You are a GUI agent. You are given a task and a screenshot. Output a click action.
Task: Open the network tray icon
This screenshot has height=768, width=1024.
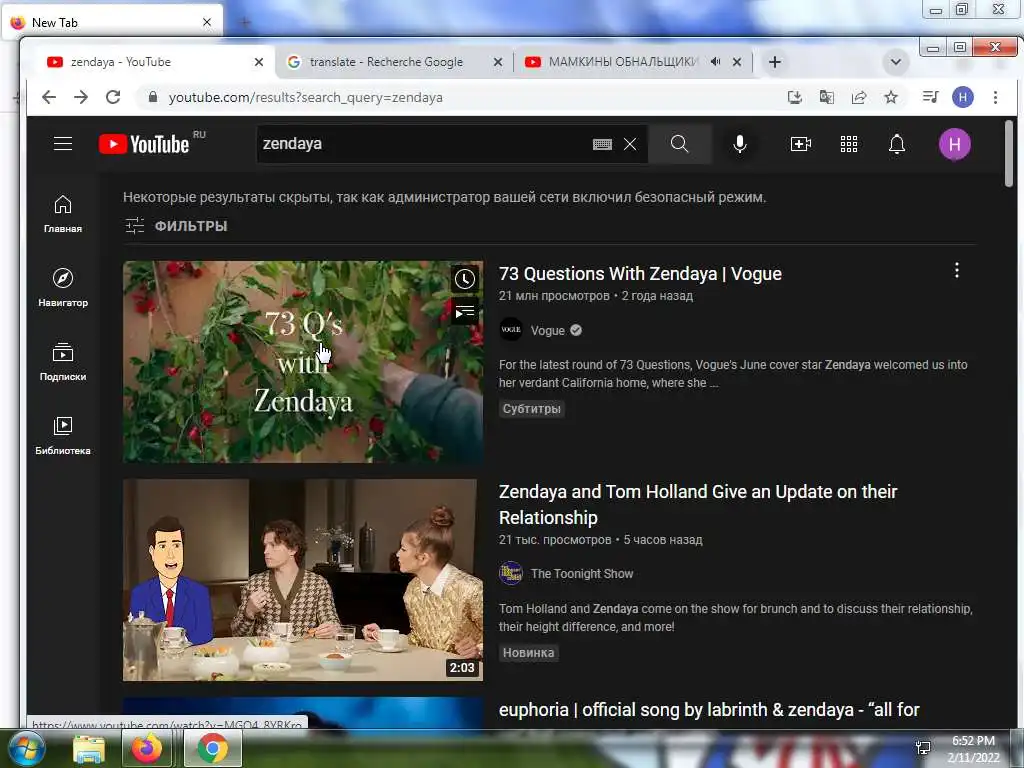click(923, 748)
